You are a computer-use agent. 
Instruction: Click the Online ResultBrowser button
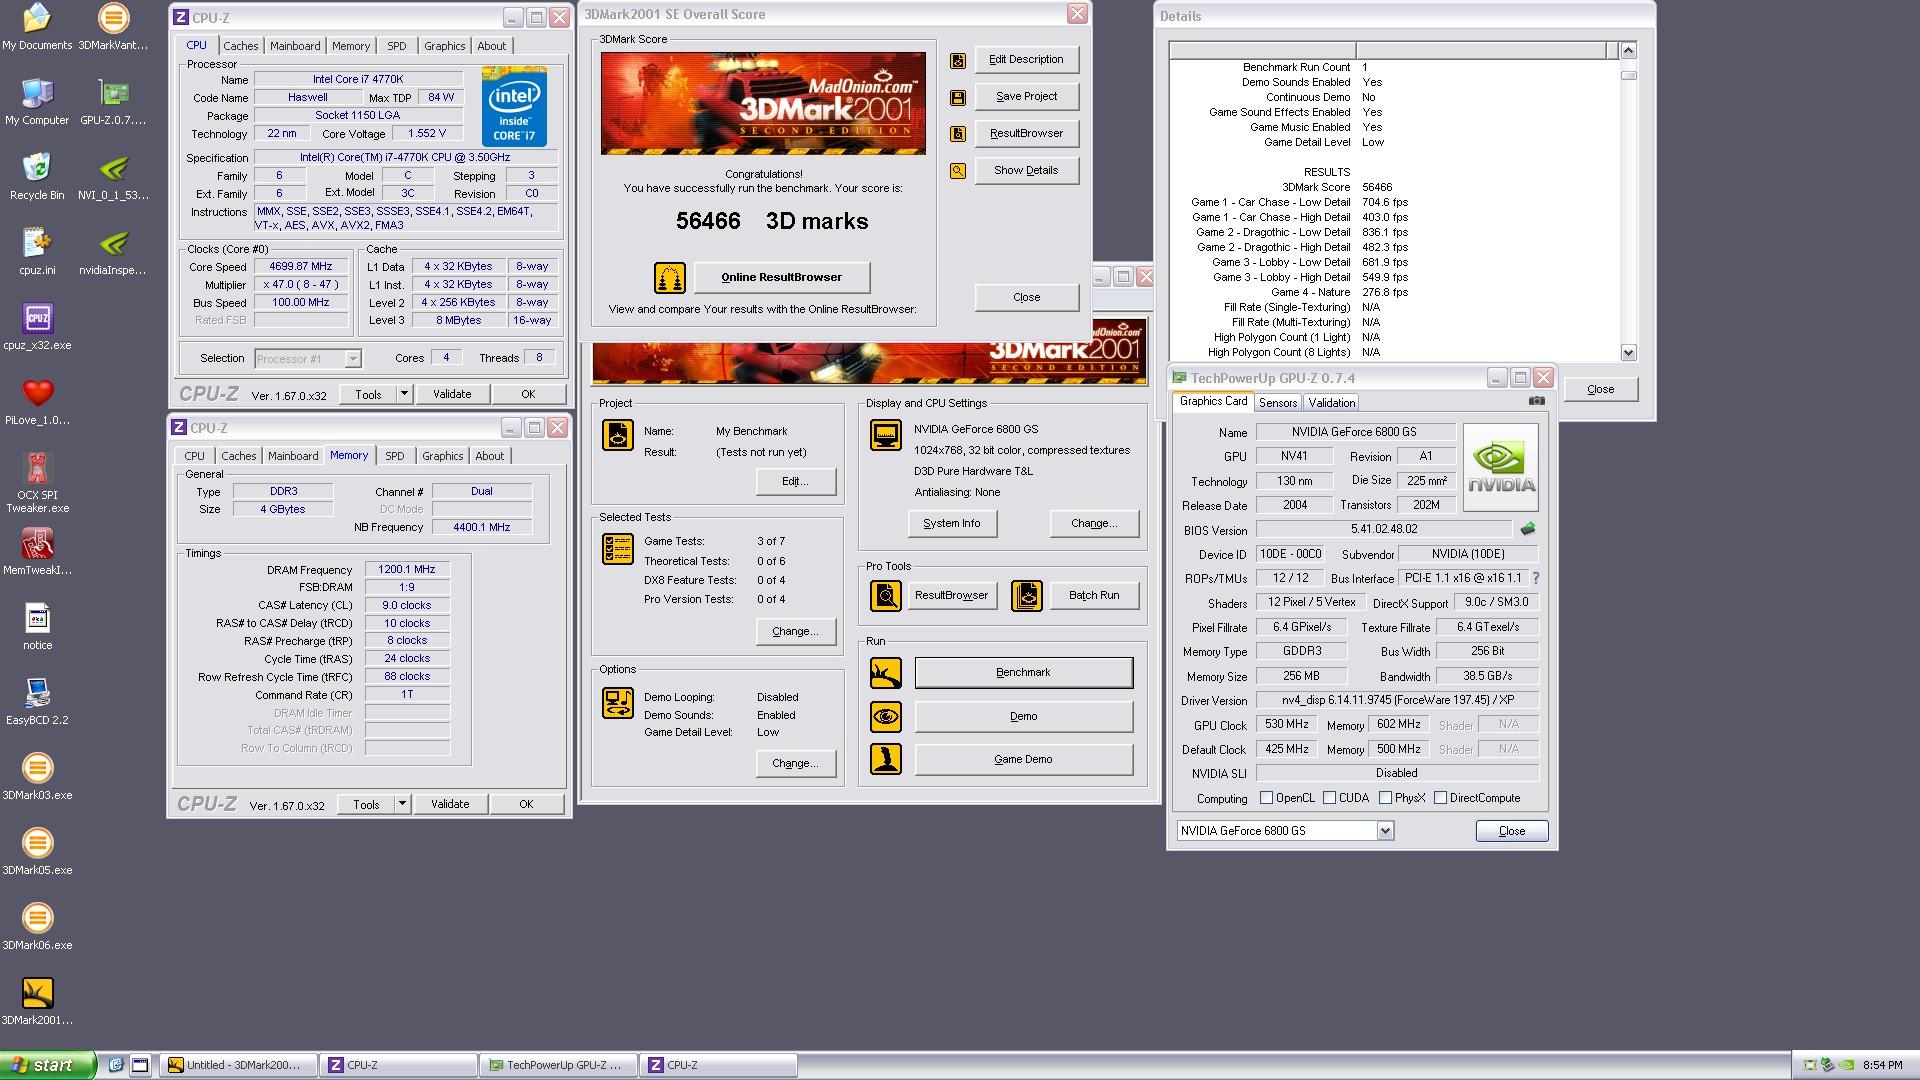[782, 278]
